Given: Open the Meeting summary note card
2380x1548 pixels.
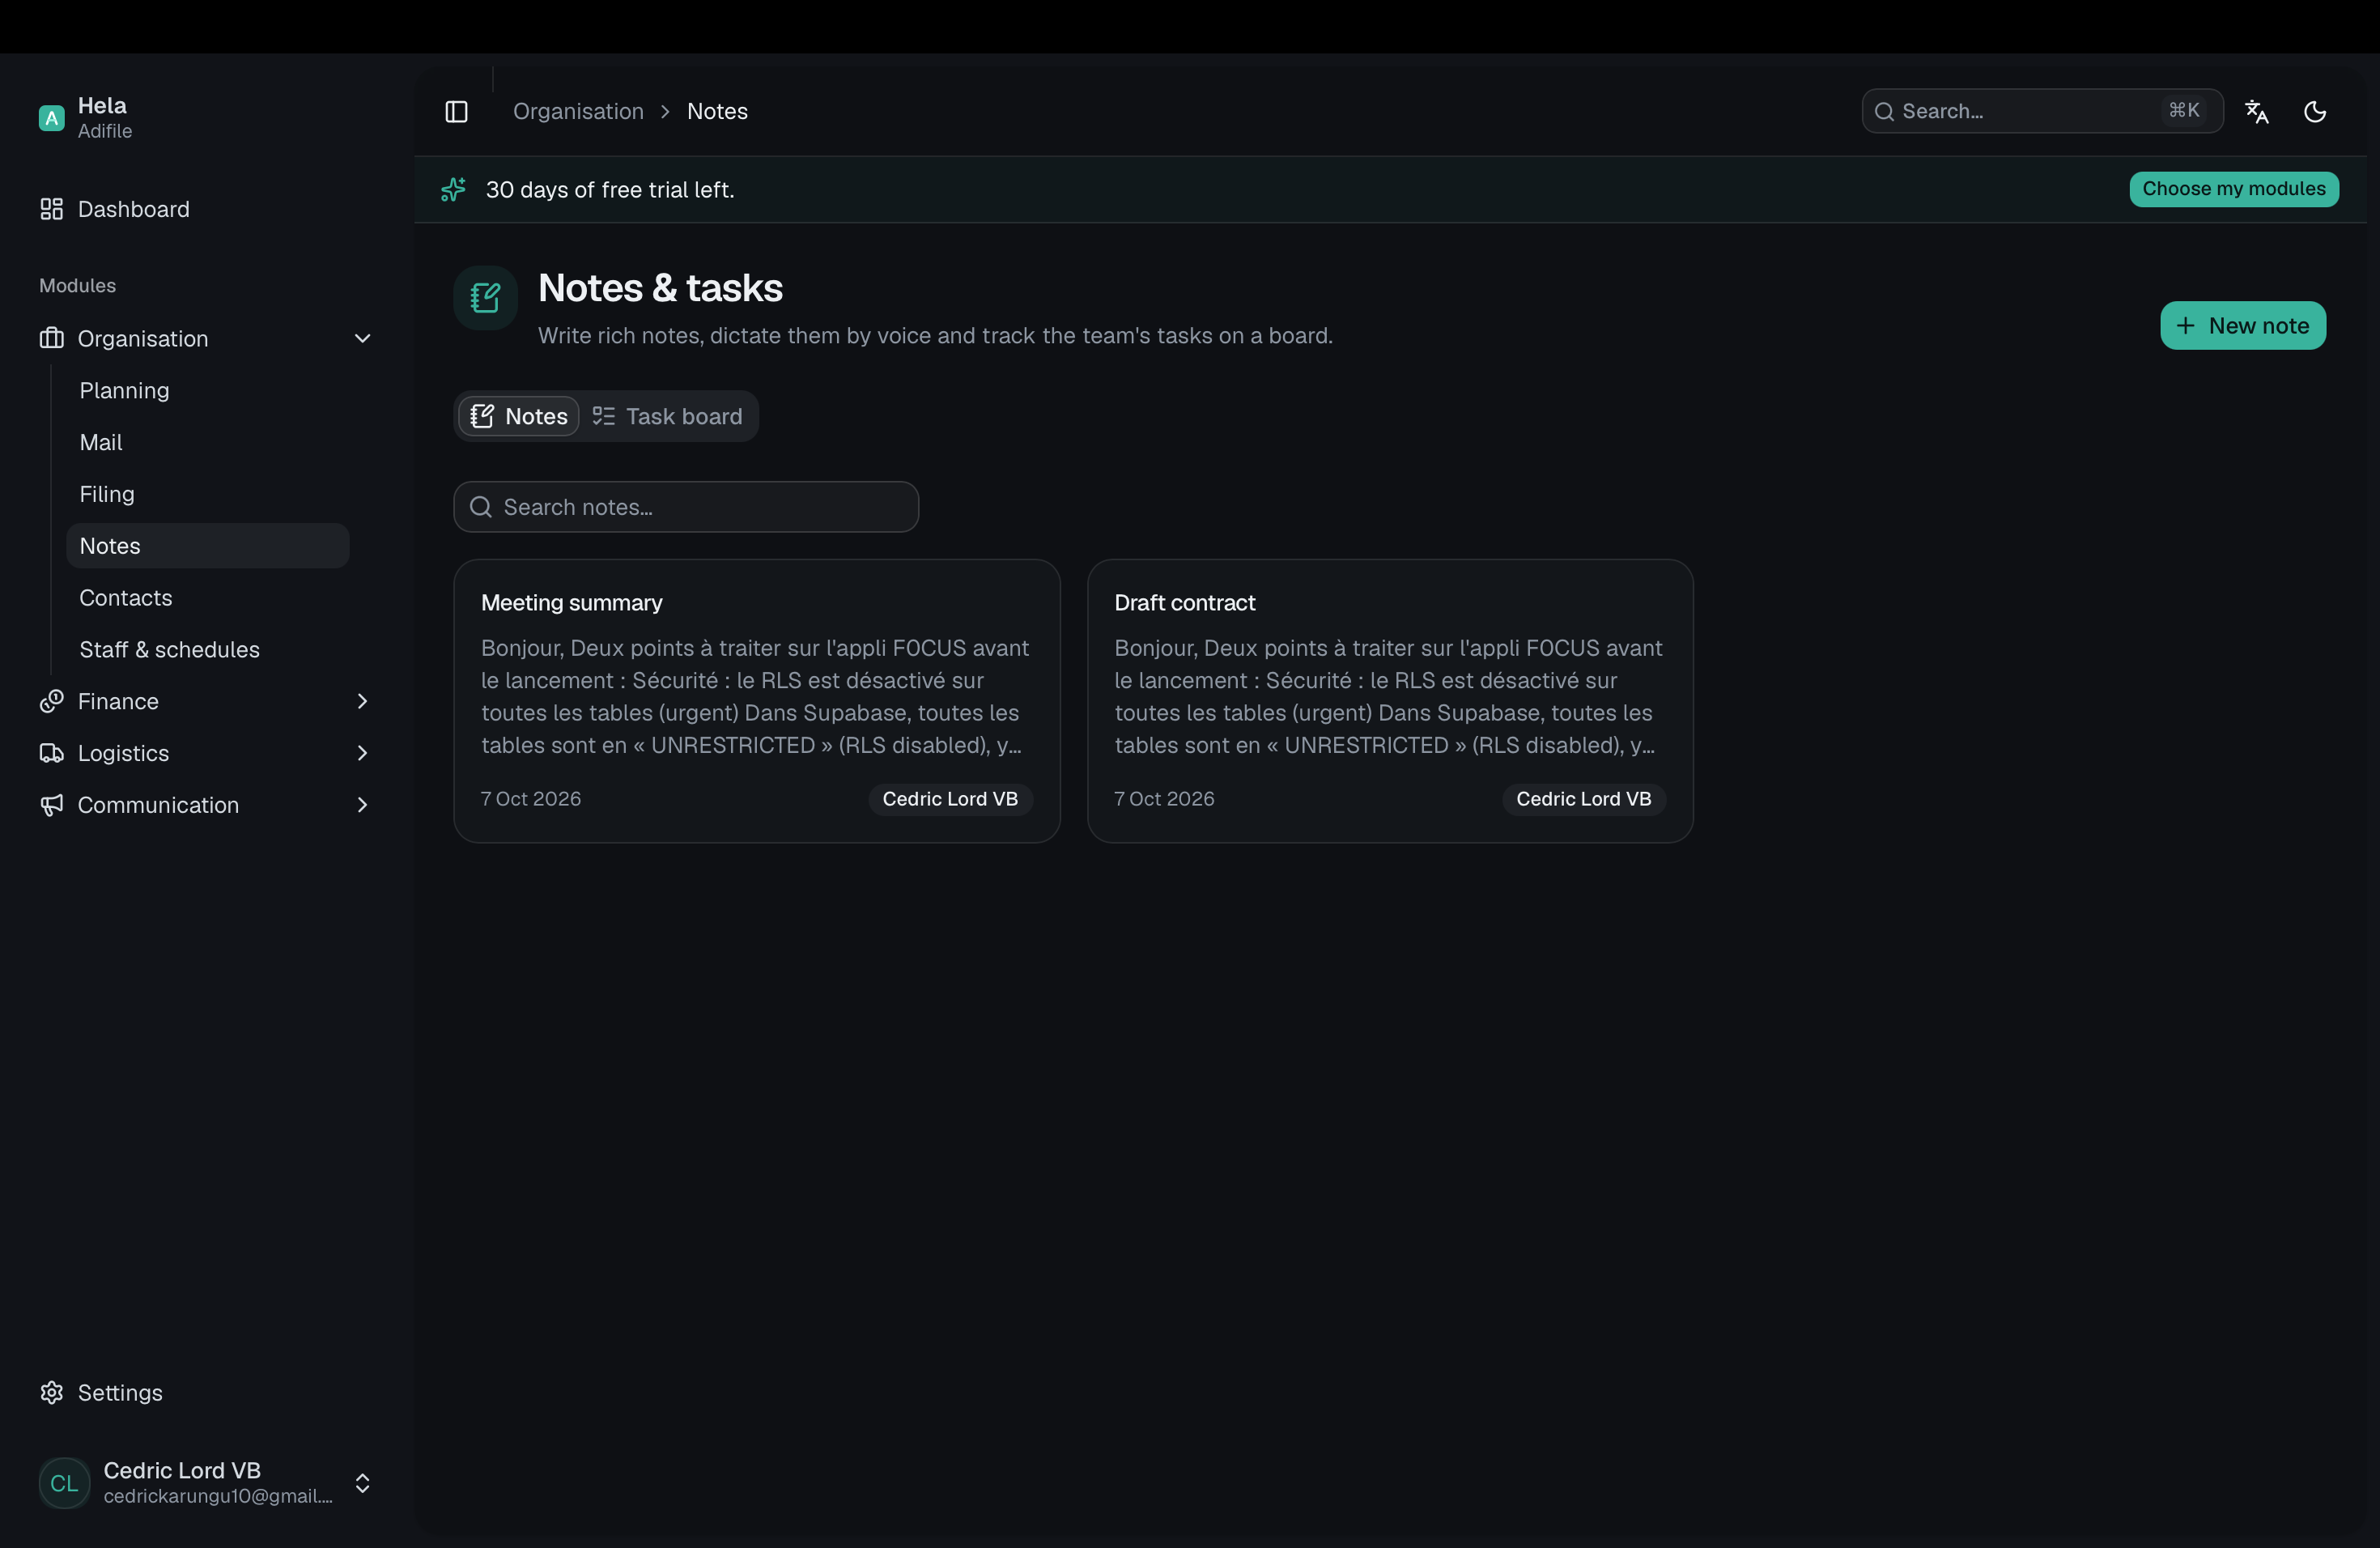Looking at the screenshot, I should coord(756,701).
